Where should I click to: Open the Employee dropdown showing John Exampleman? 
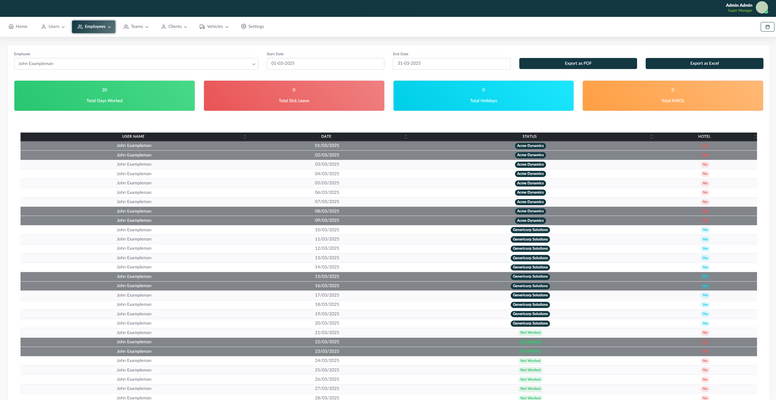coord(136,64)
